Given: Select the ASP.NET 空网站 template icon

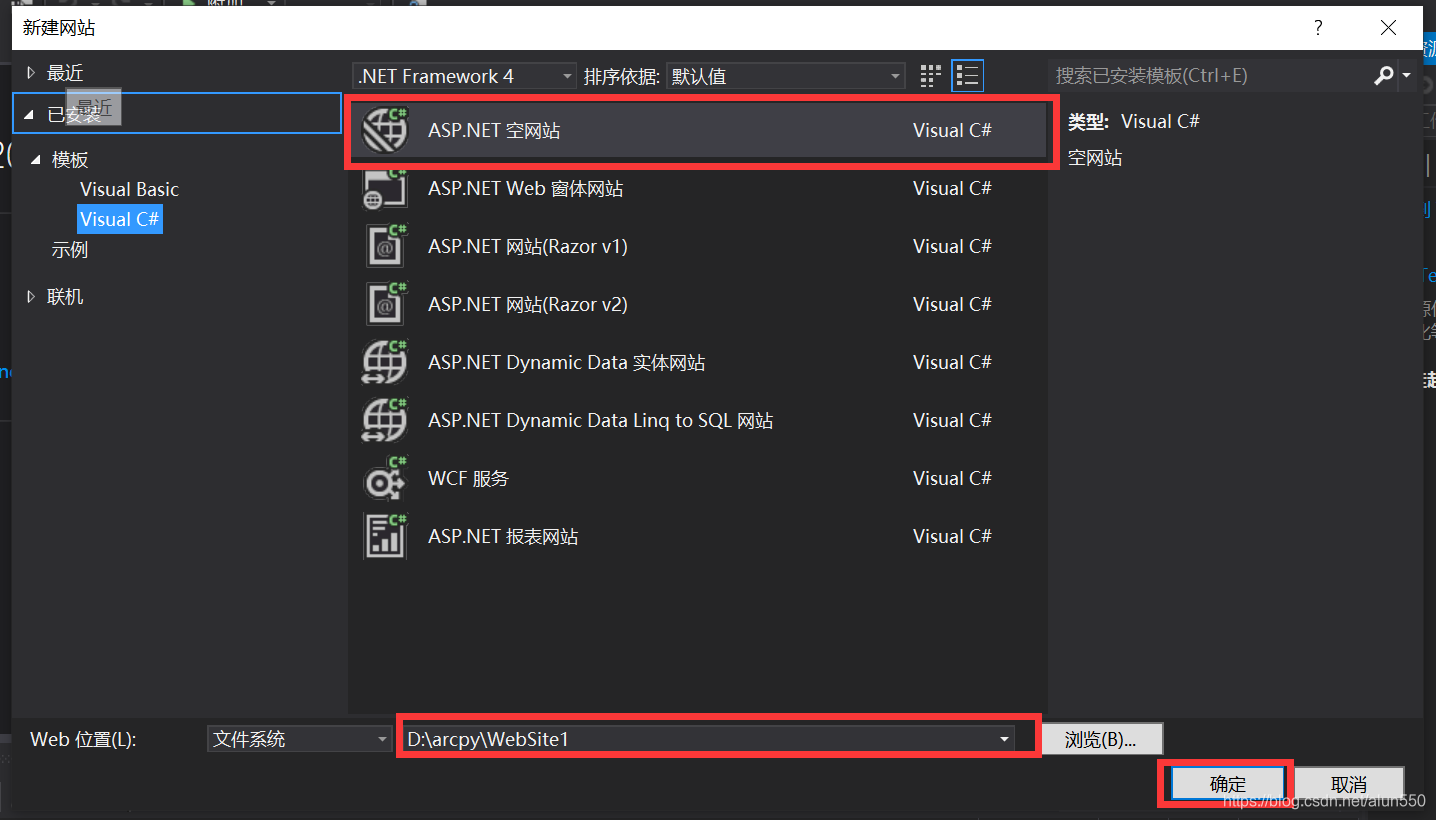Looking at the screenshot, I should [385, 129].
